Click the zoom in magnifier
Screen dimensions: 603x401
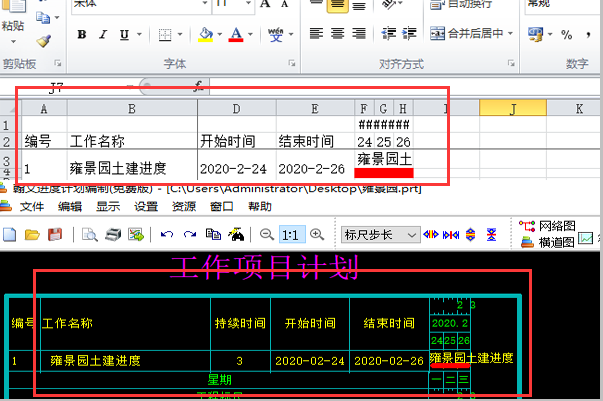click(x=317, y=234)
